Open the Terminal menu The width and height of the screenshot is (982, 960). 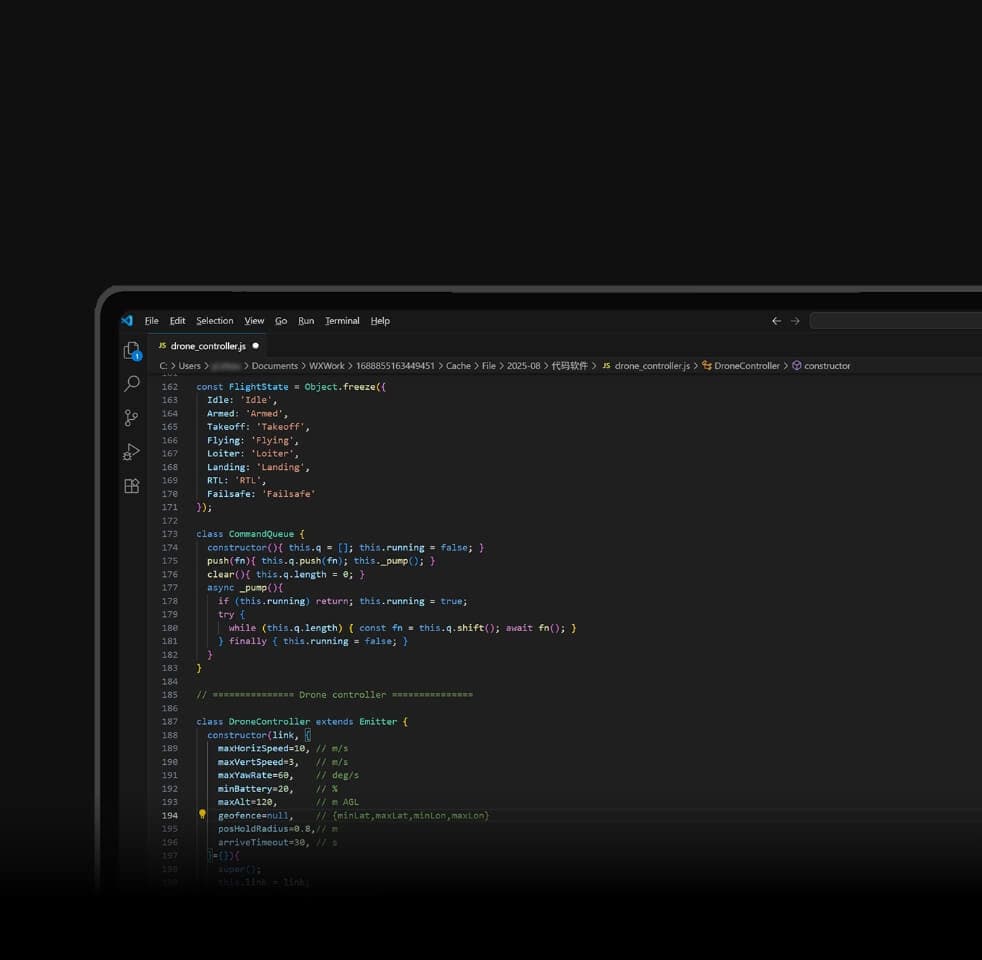[x=343, y=321]
